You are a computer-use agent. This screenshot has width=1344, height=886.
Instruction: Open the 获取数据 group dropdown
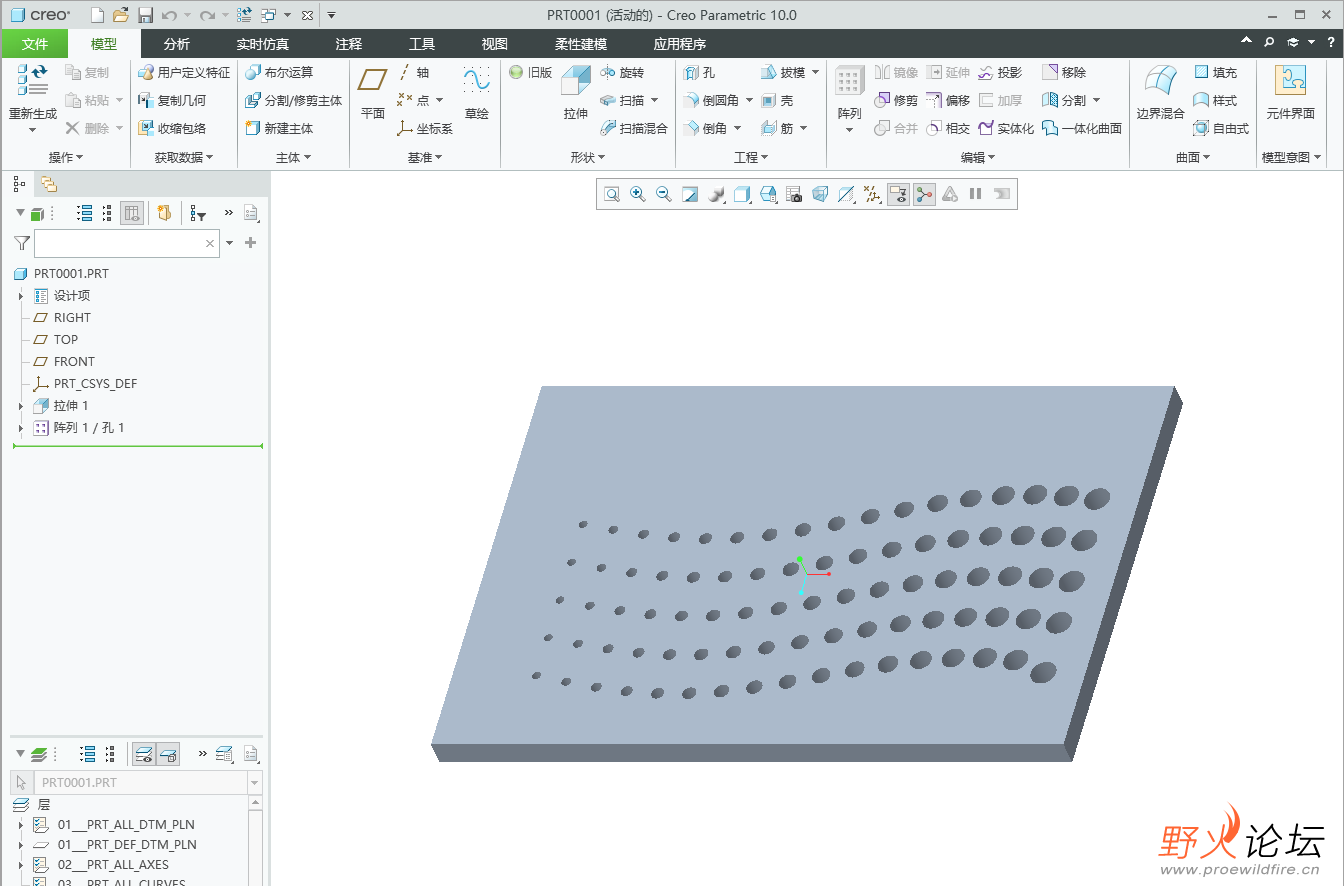point(184,157)
